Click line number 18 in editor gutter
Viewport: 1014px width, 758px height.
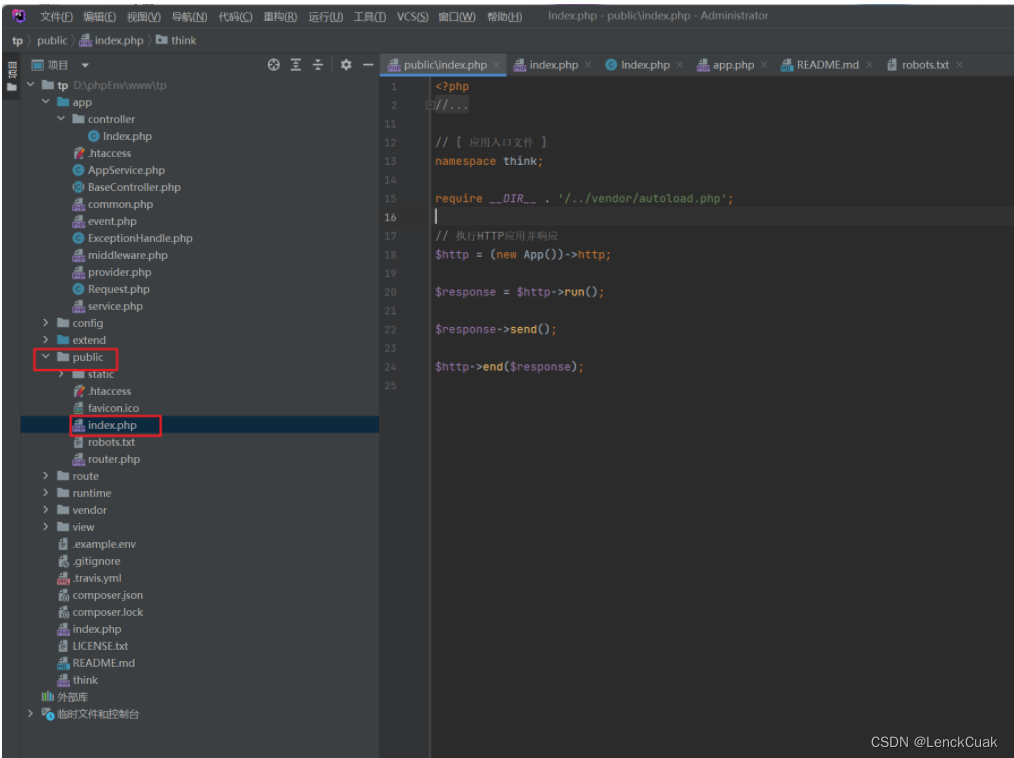point(391,255)
